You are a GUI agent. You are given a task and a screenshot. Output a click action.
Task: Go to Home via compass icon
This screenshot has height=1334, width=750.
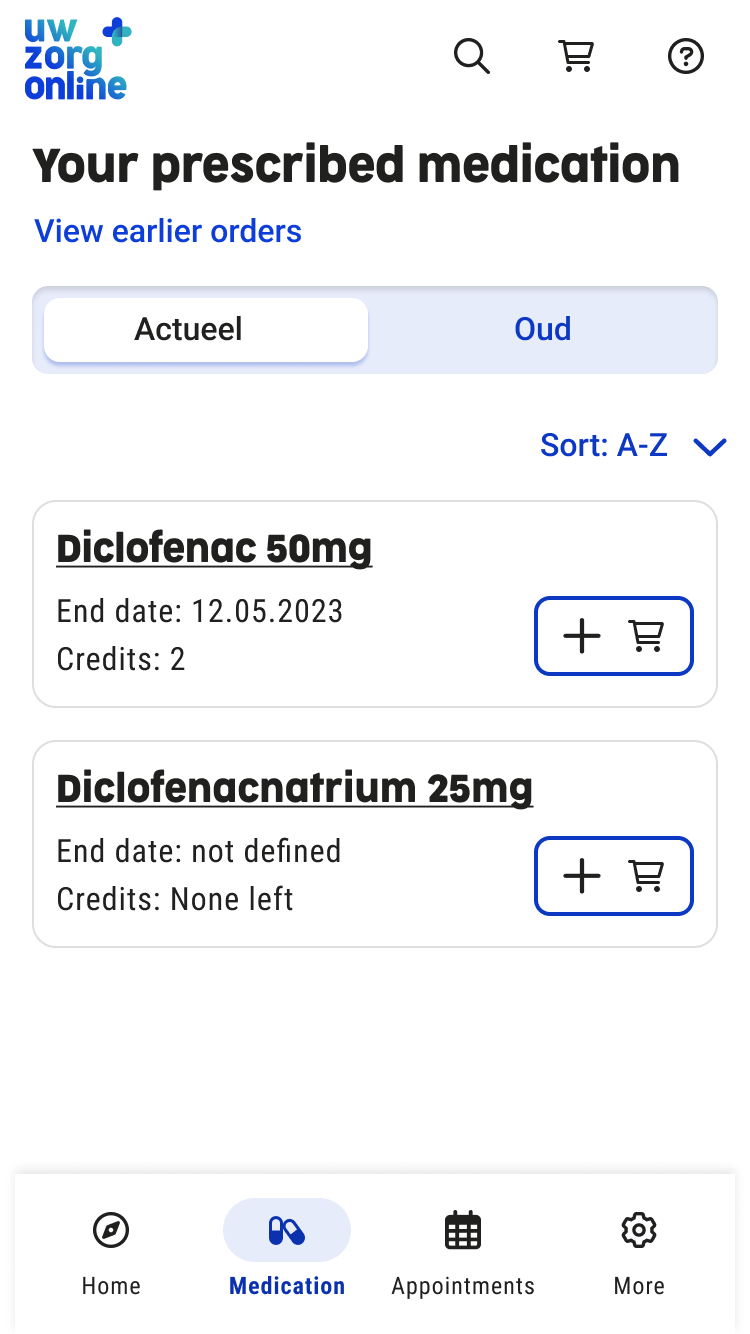(x=111, y=1230)
